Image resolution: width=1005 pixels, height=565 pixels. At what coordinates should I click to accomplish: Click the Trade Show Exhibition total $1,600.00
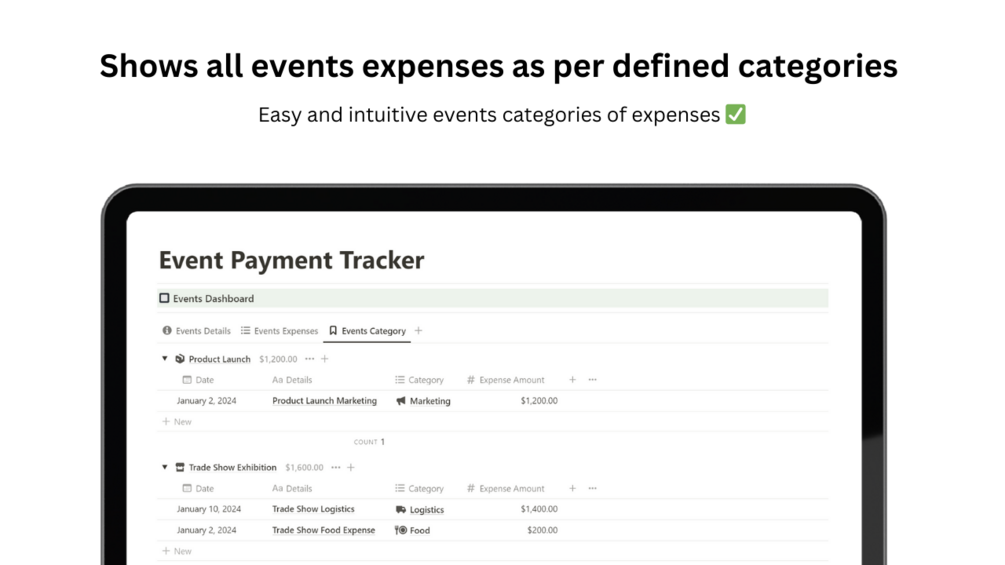(304, 467)
